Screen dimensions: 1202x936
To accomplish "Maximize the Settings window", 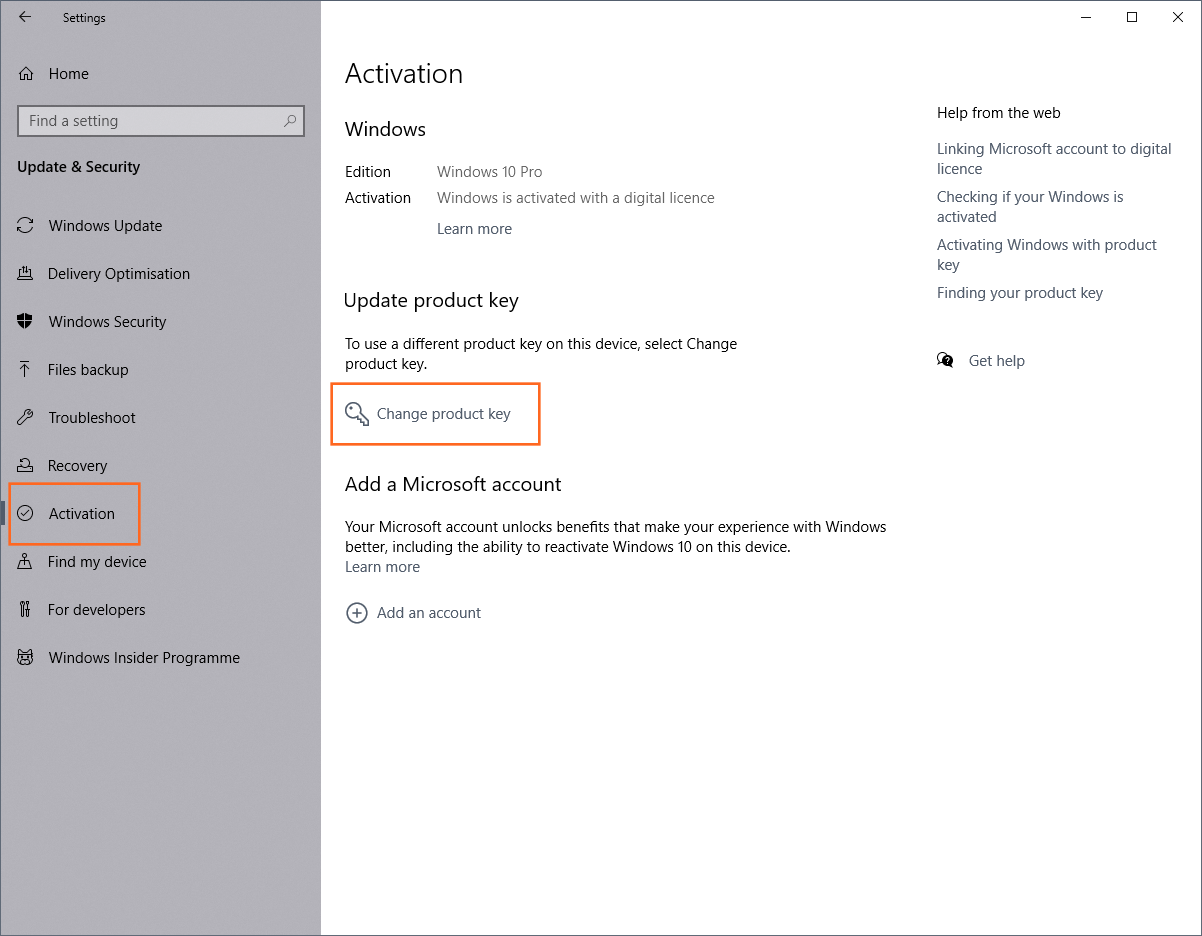I will 1132,17.
